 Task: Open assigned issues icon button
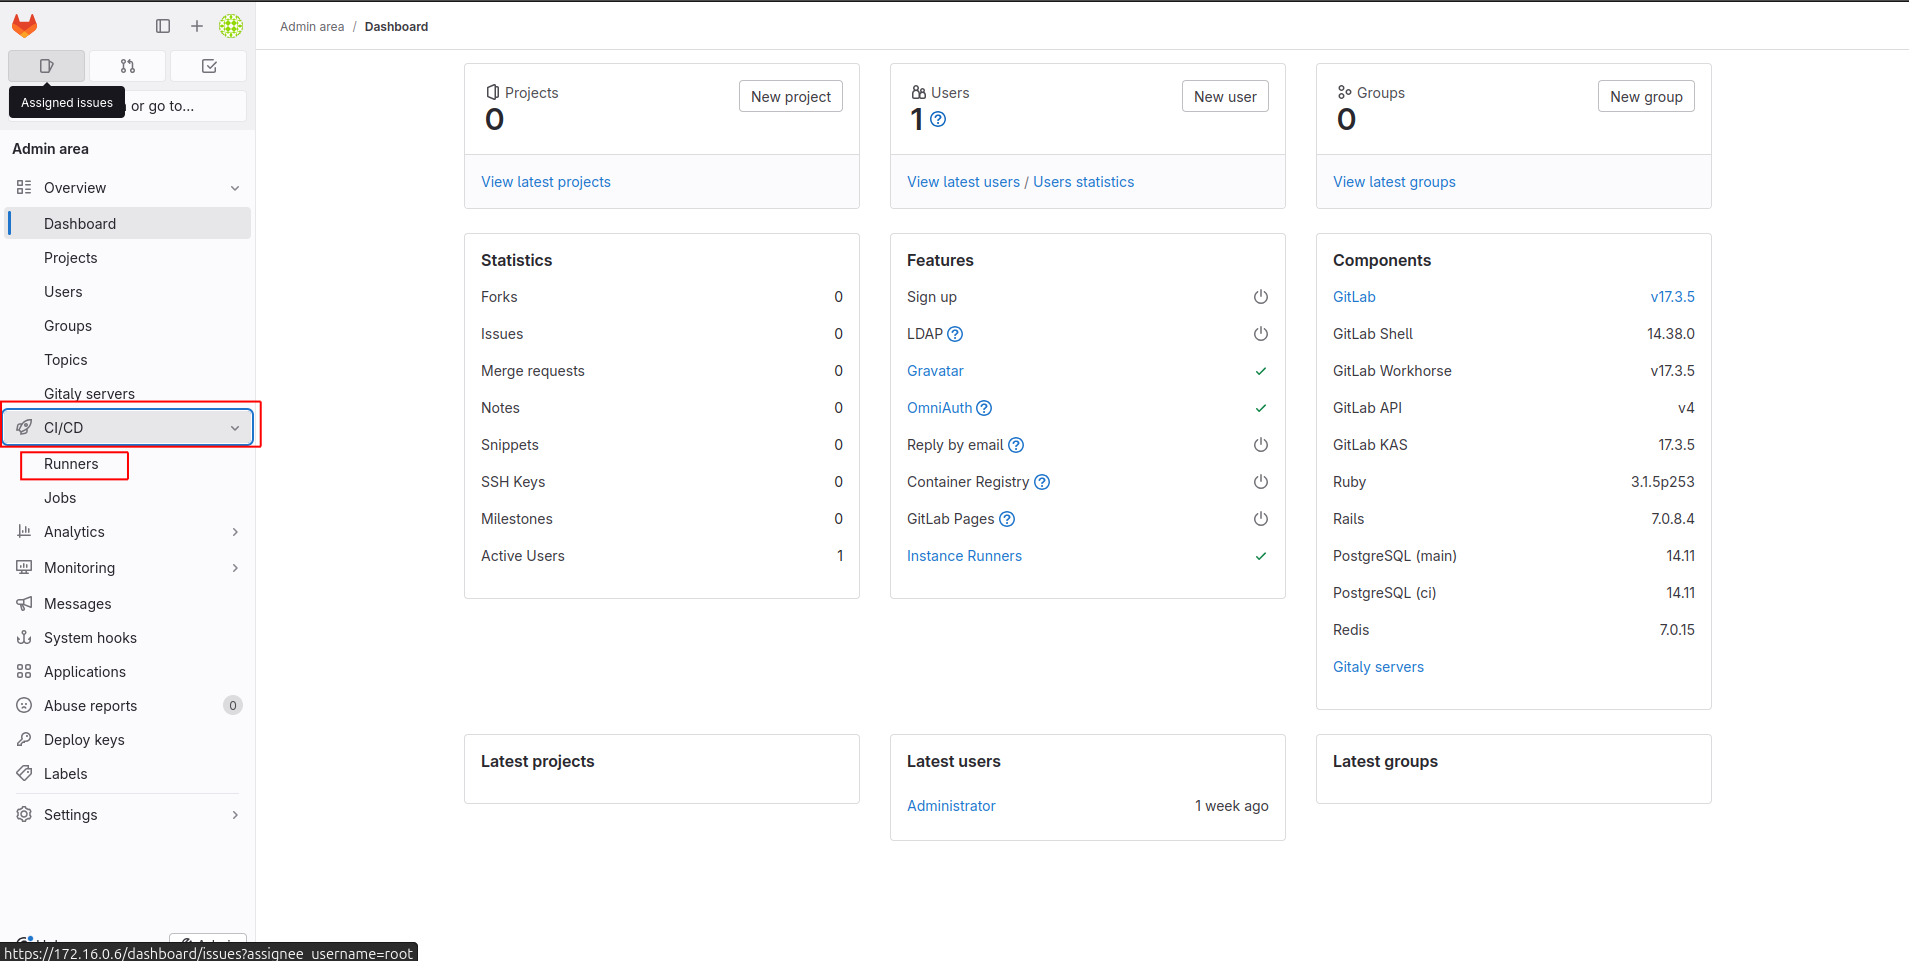click(x=46, y=66)
